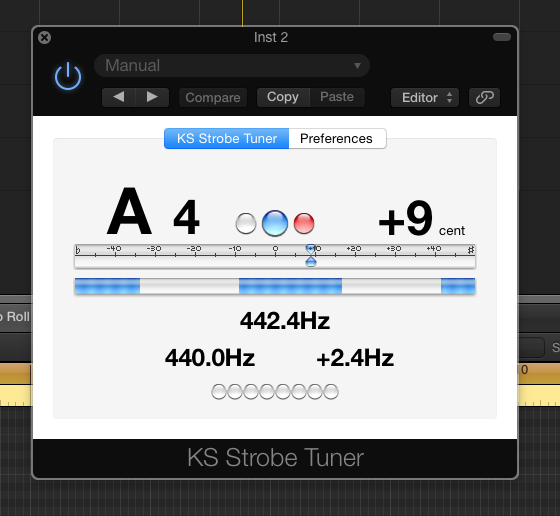Switch to the Preferences tab

[x=337, y=139]
